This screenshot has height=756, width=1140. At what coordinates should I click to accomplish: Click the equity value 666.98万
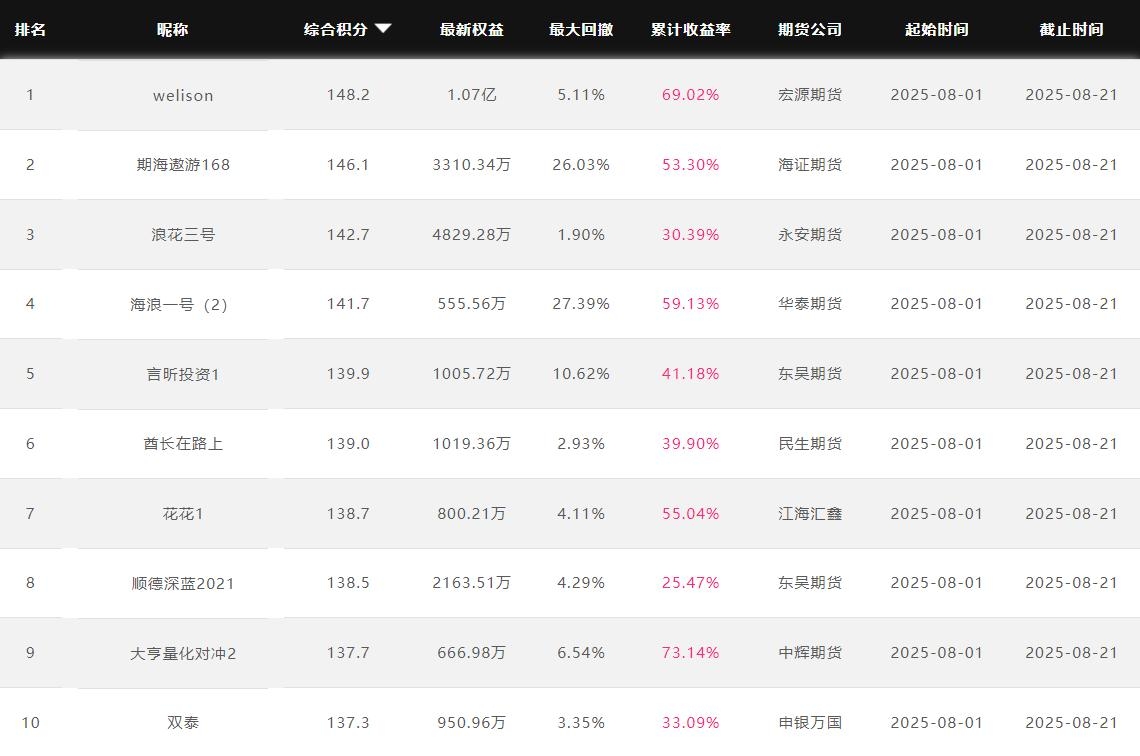point(472,652)
